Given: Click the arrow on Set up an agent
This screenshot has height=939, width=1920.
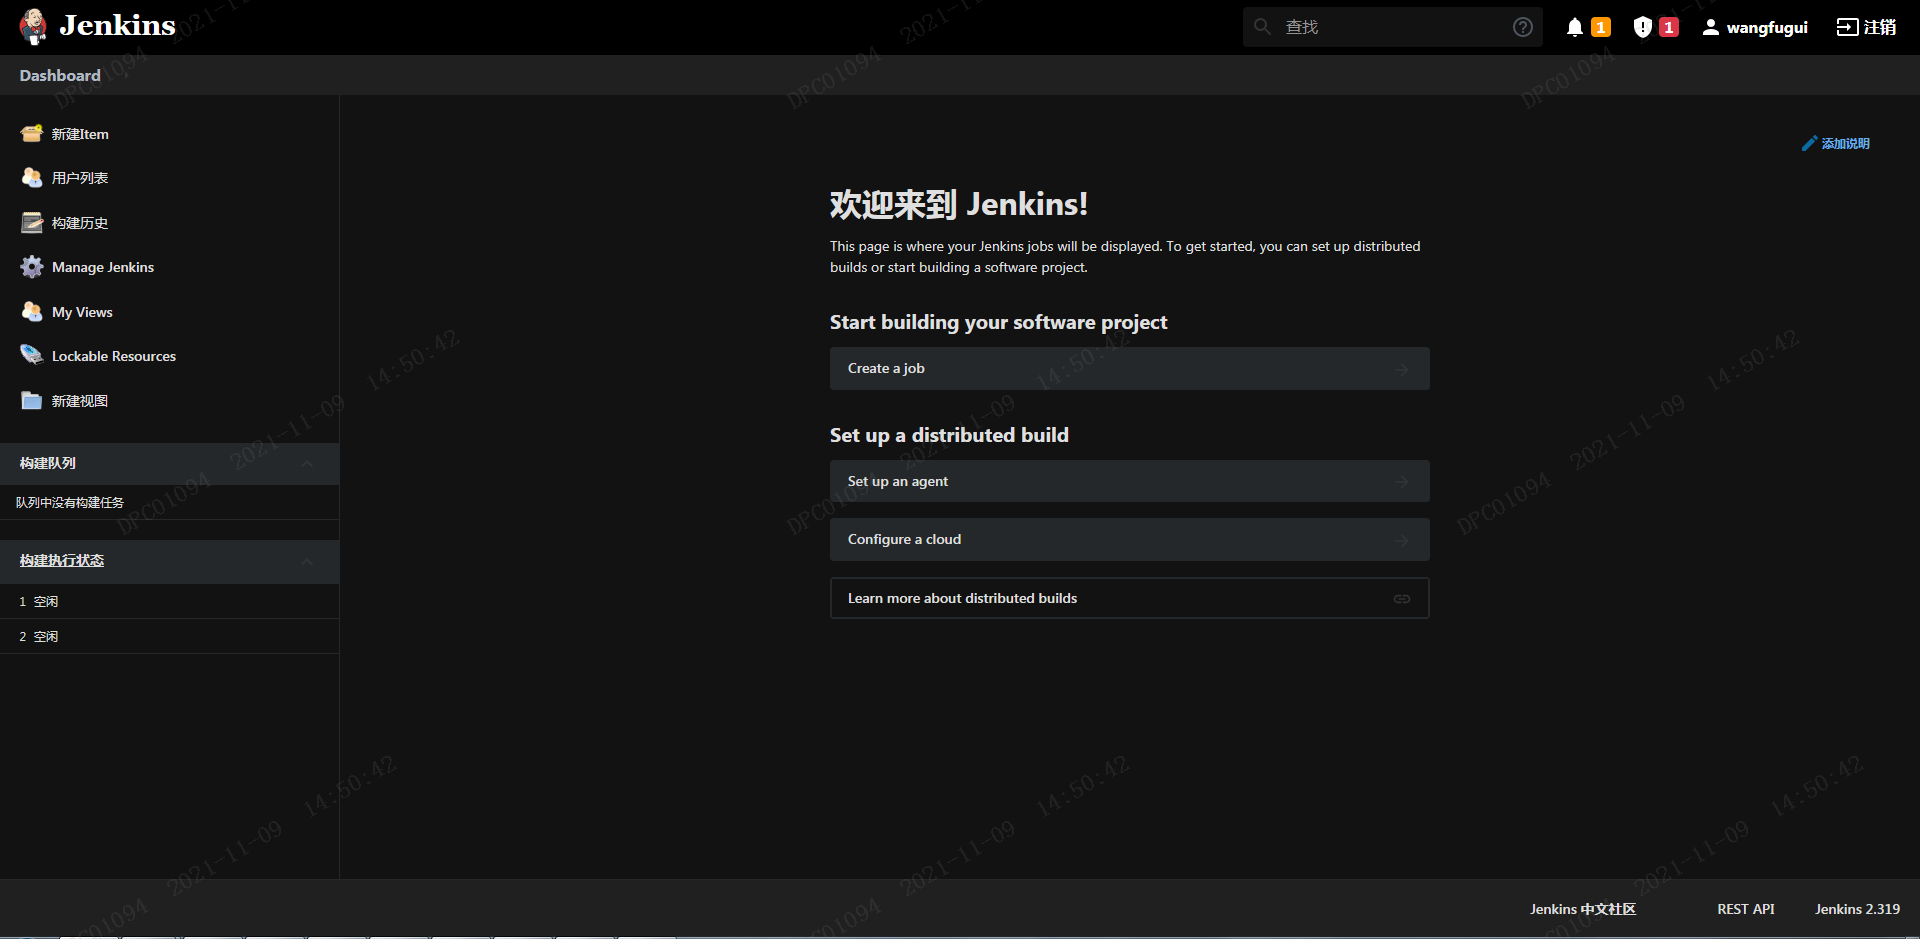Looking at the screenshot, I should [x=1402, y=482].
